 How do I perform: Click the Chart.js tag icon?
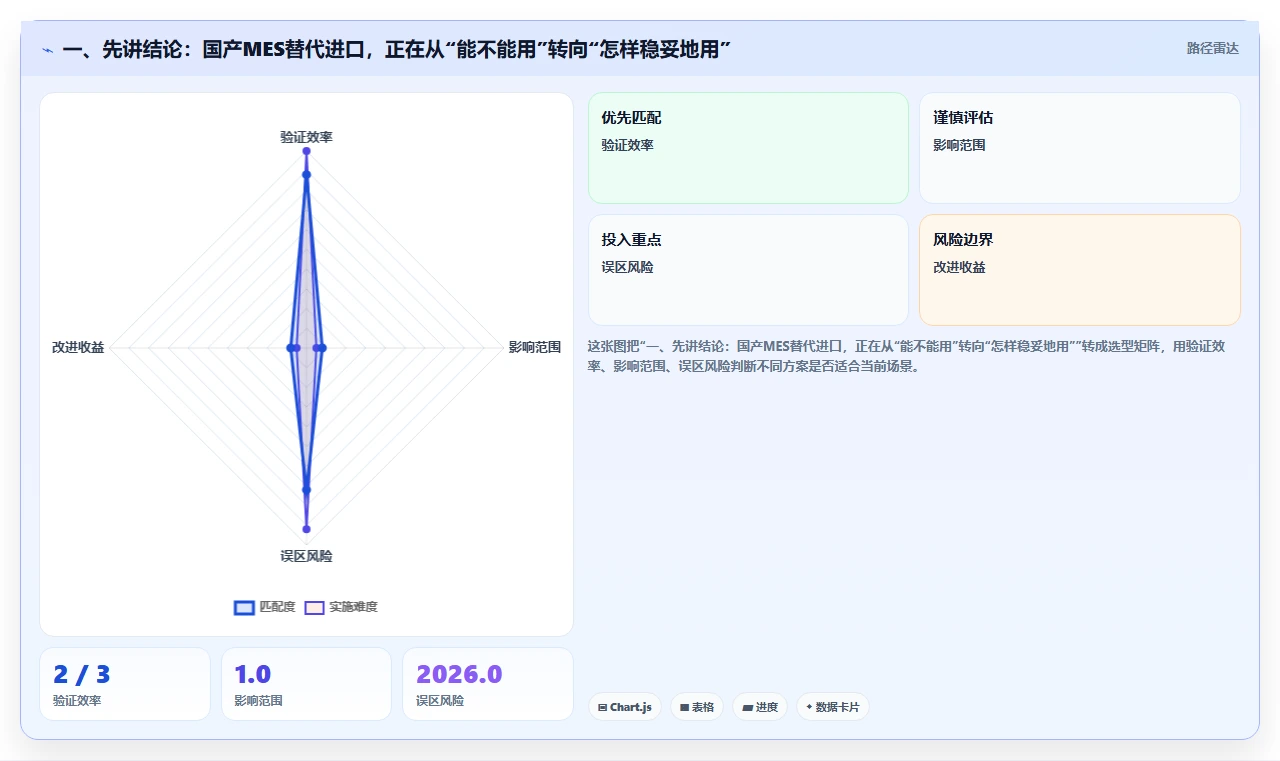point(602,707)
